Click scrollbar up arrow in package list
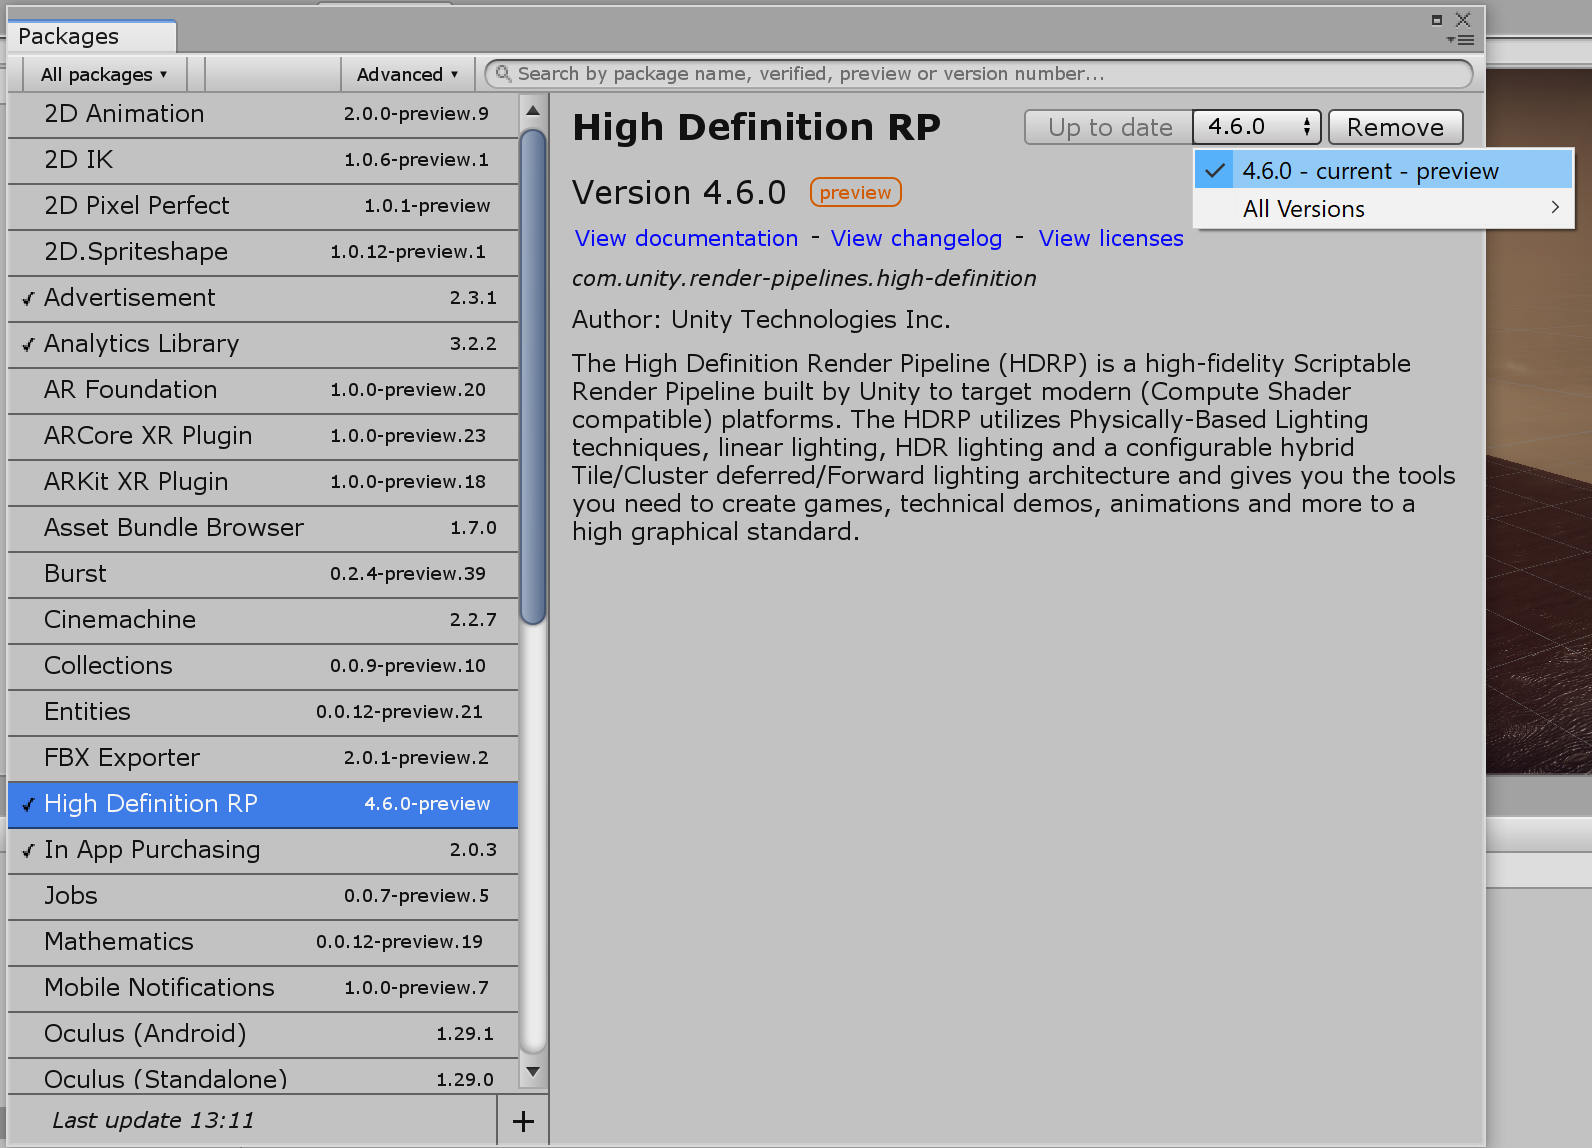Viewport: 1592px width, 1148px height. coord(533,110)
